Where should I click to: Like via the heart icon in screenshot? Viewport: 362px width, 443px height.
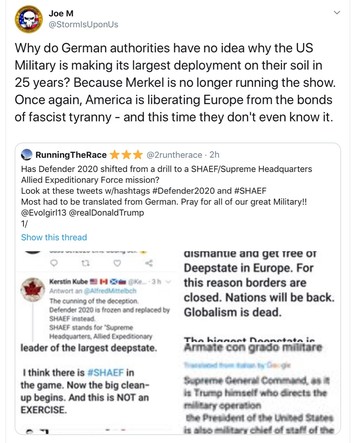click(x=117, y=263)
